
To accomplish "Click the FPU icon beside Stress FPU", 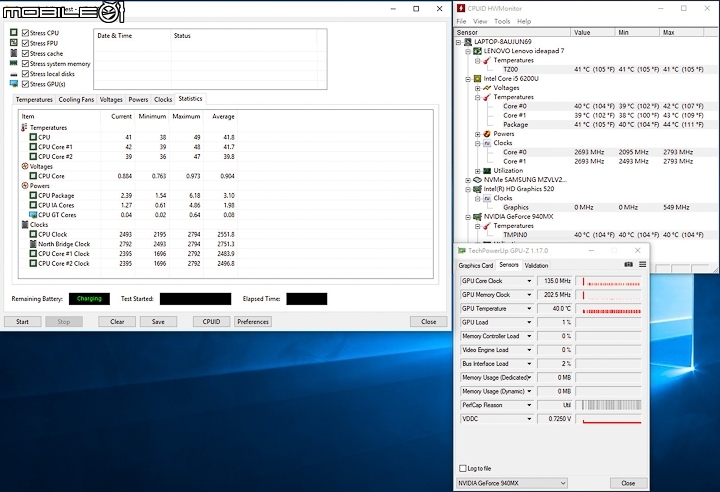I will (14, 43).
